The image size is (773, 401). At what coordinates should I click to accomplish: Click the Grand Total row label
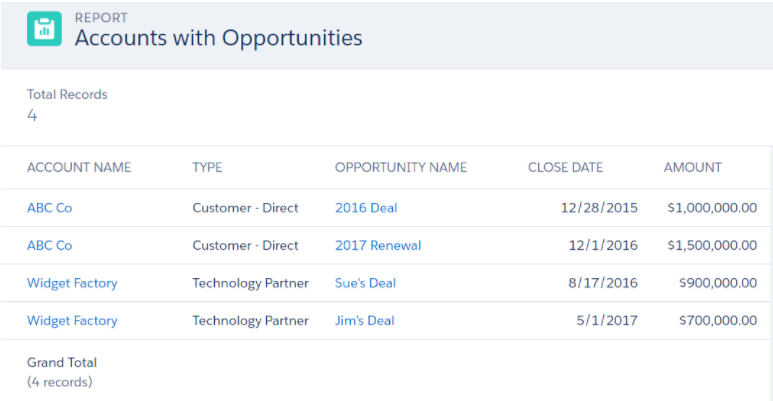pyautogui.click(x=62, y=363)
